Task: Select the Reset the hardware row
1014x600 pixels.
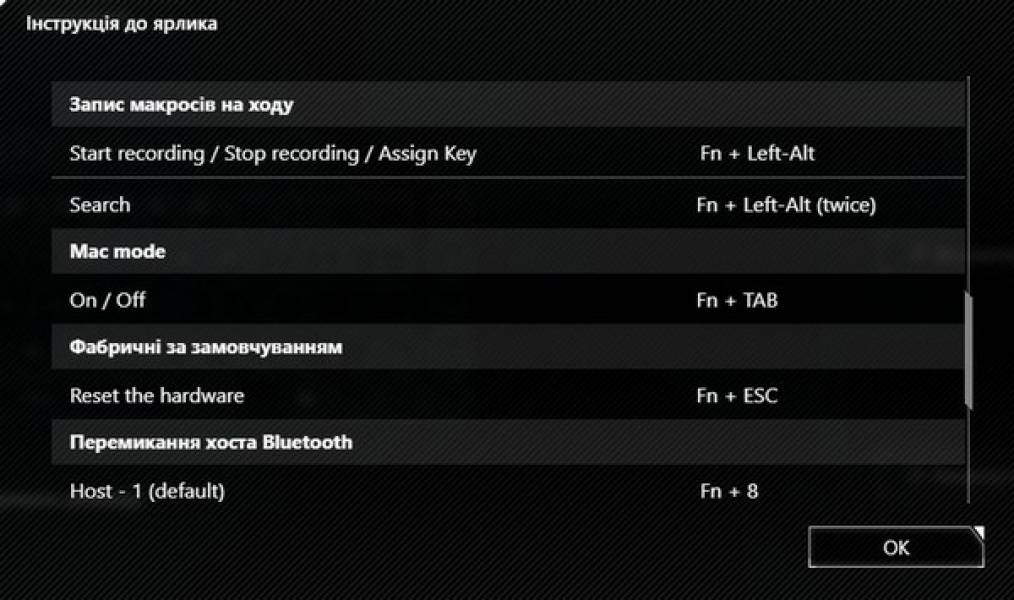Action: pyautogui.click(x=156, y=396)
